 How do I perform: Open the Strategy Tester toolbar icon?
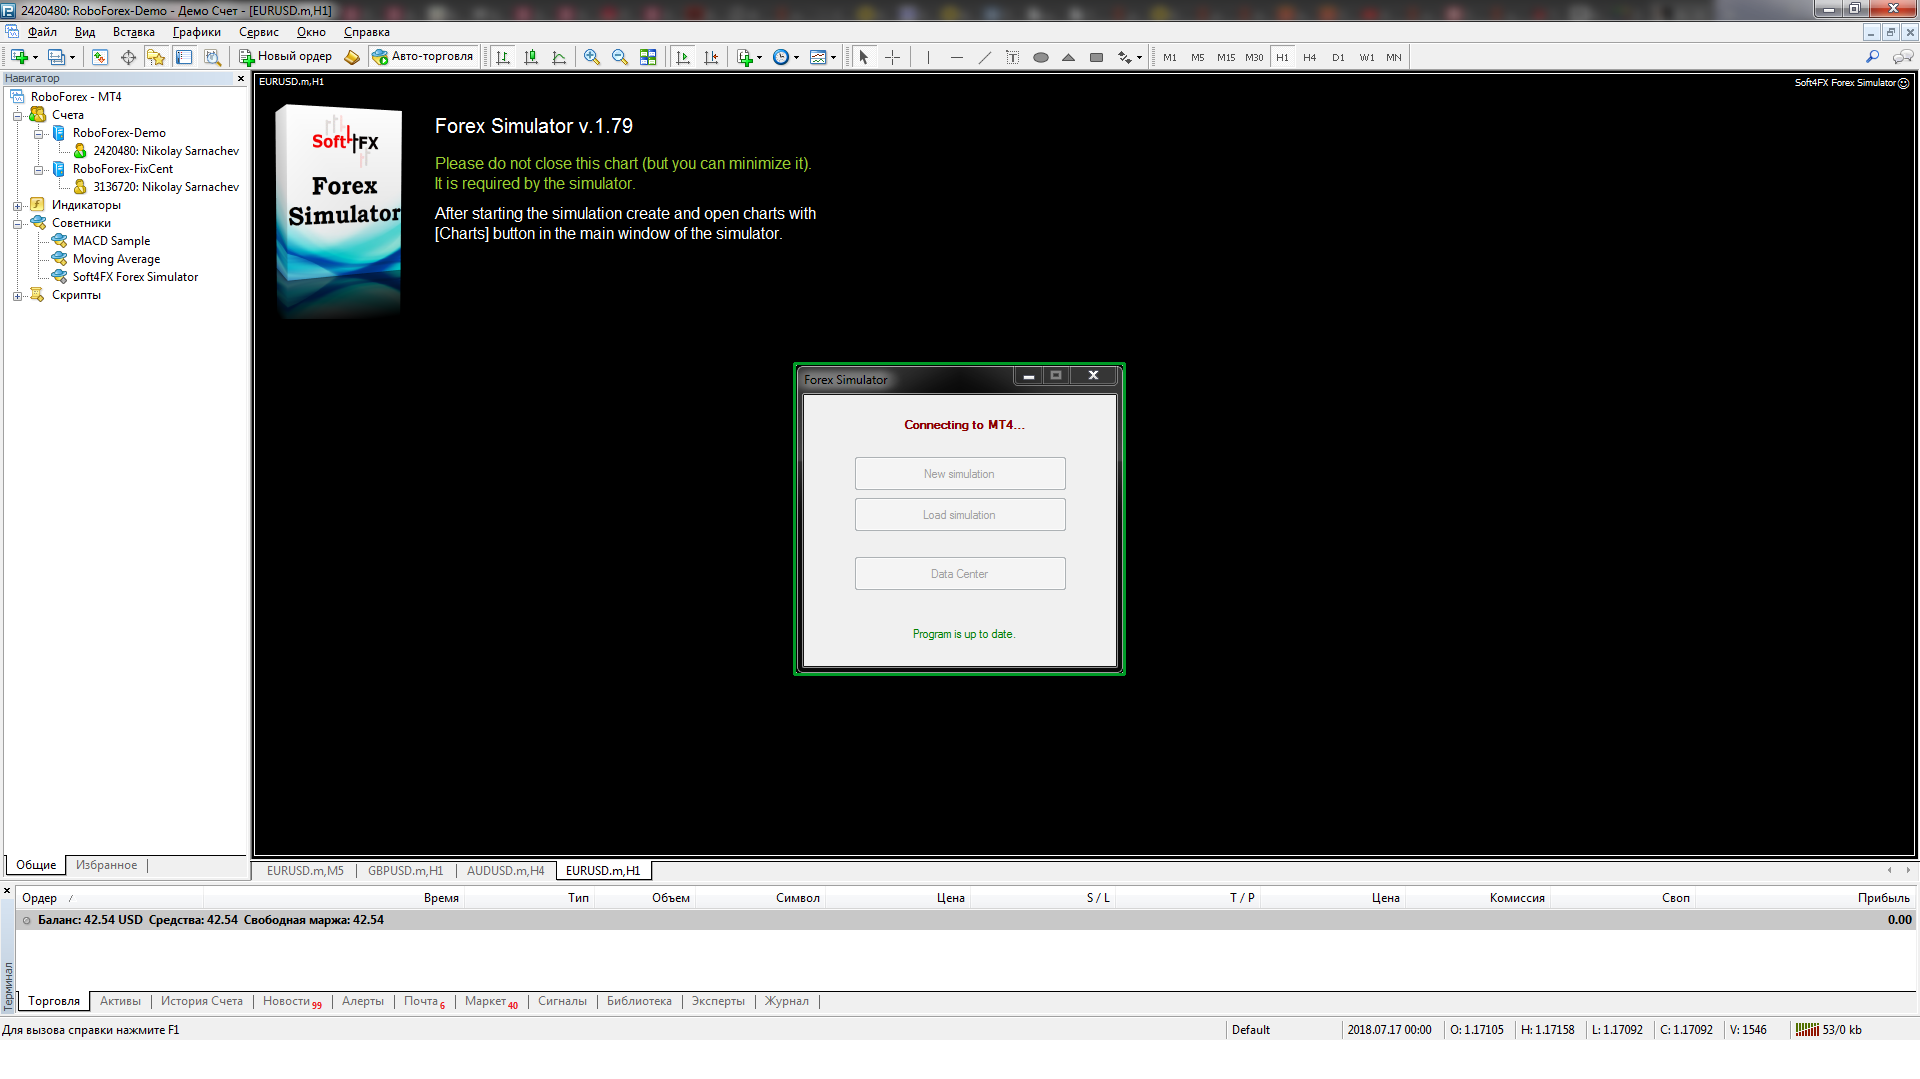[x=212, y=57]
